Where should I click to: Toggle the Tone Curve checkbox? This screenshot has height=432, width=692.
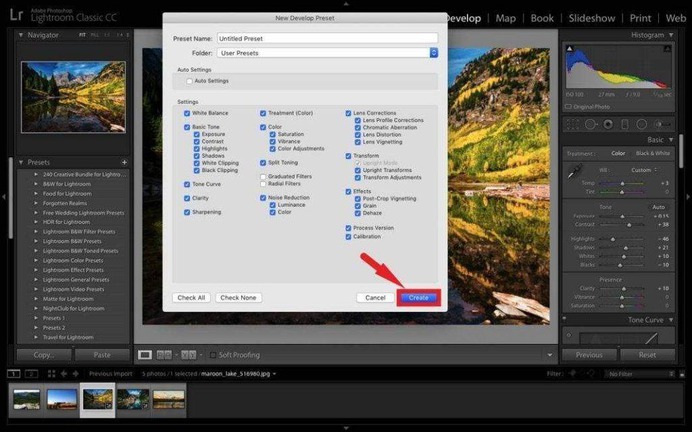coord(187,184)
